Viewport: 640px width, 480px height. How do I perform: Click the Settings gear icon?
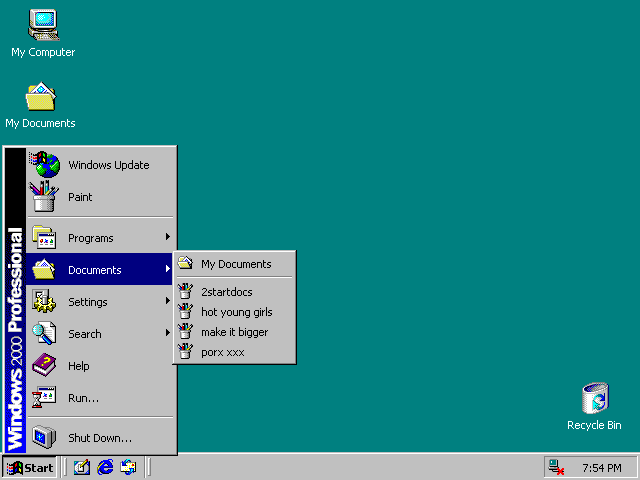coord(44,301)
